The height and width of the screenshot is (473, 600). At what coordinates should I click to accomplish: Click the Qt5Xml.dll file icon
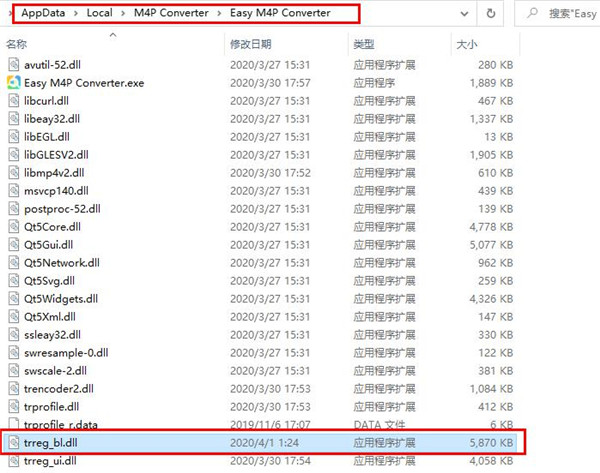[x=14, y=316]
